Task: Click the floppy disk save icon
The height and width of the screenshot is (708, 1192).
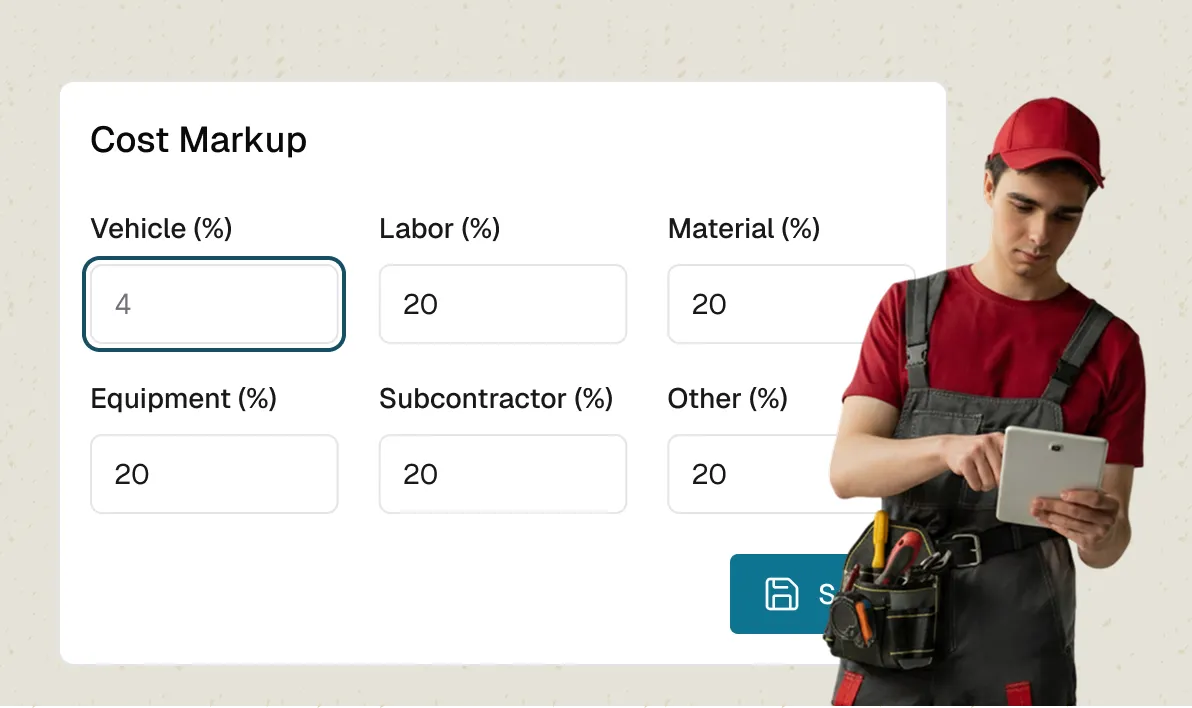Action: tap(781, 593)
